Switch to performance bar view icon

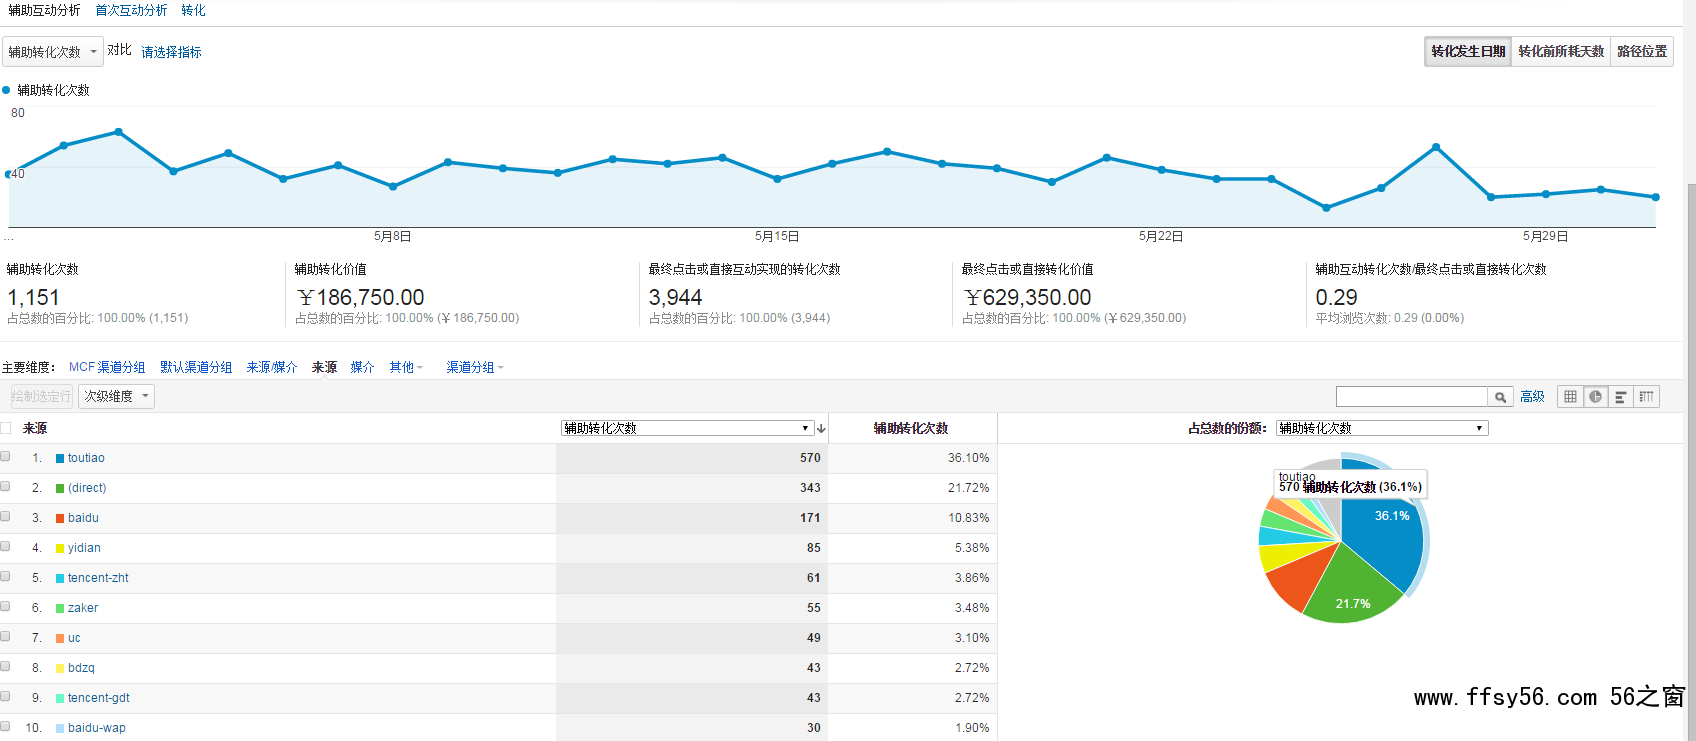coord(1620,397)
